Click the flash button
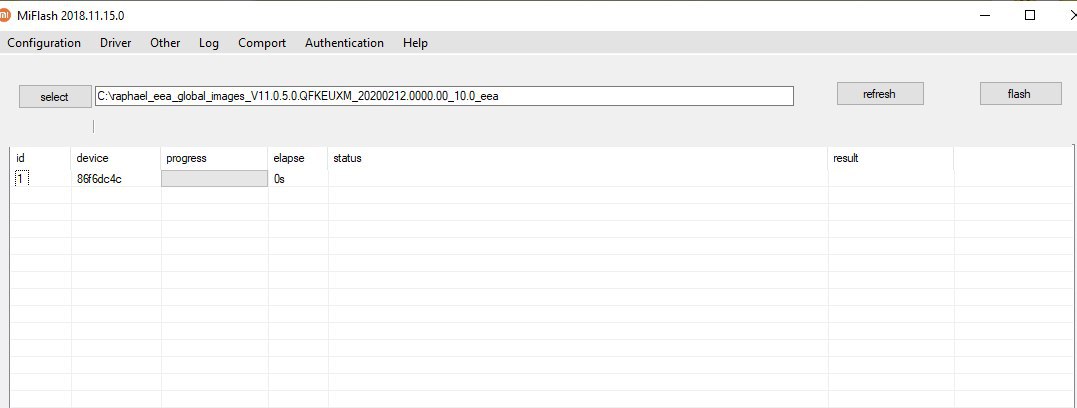This screenshot has width=1077, height=408. pyautogui.click(x=1019, y=94)
